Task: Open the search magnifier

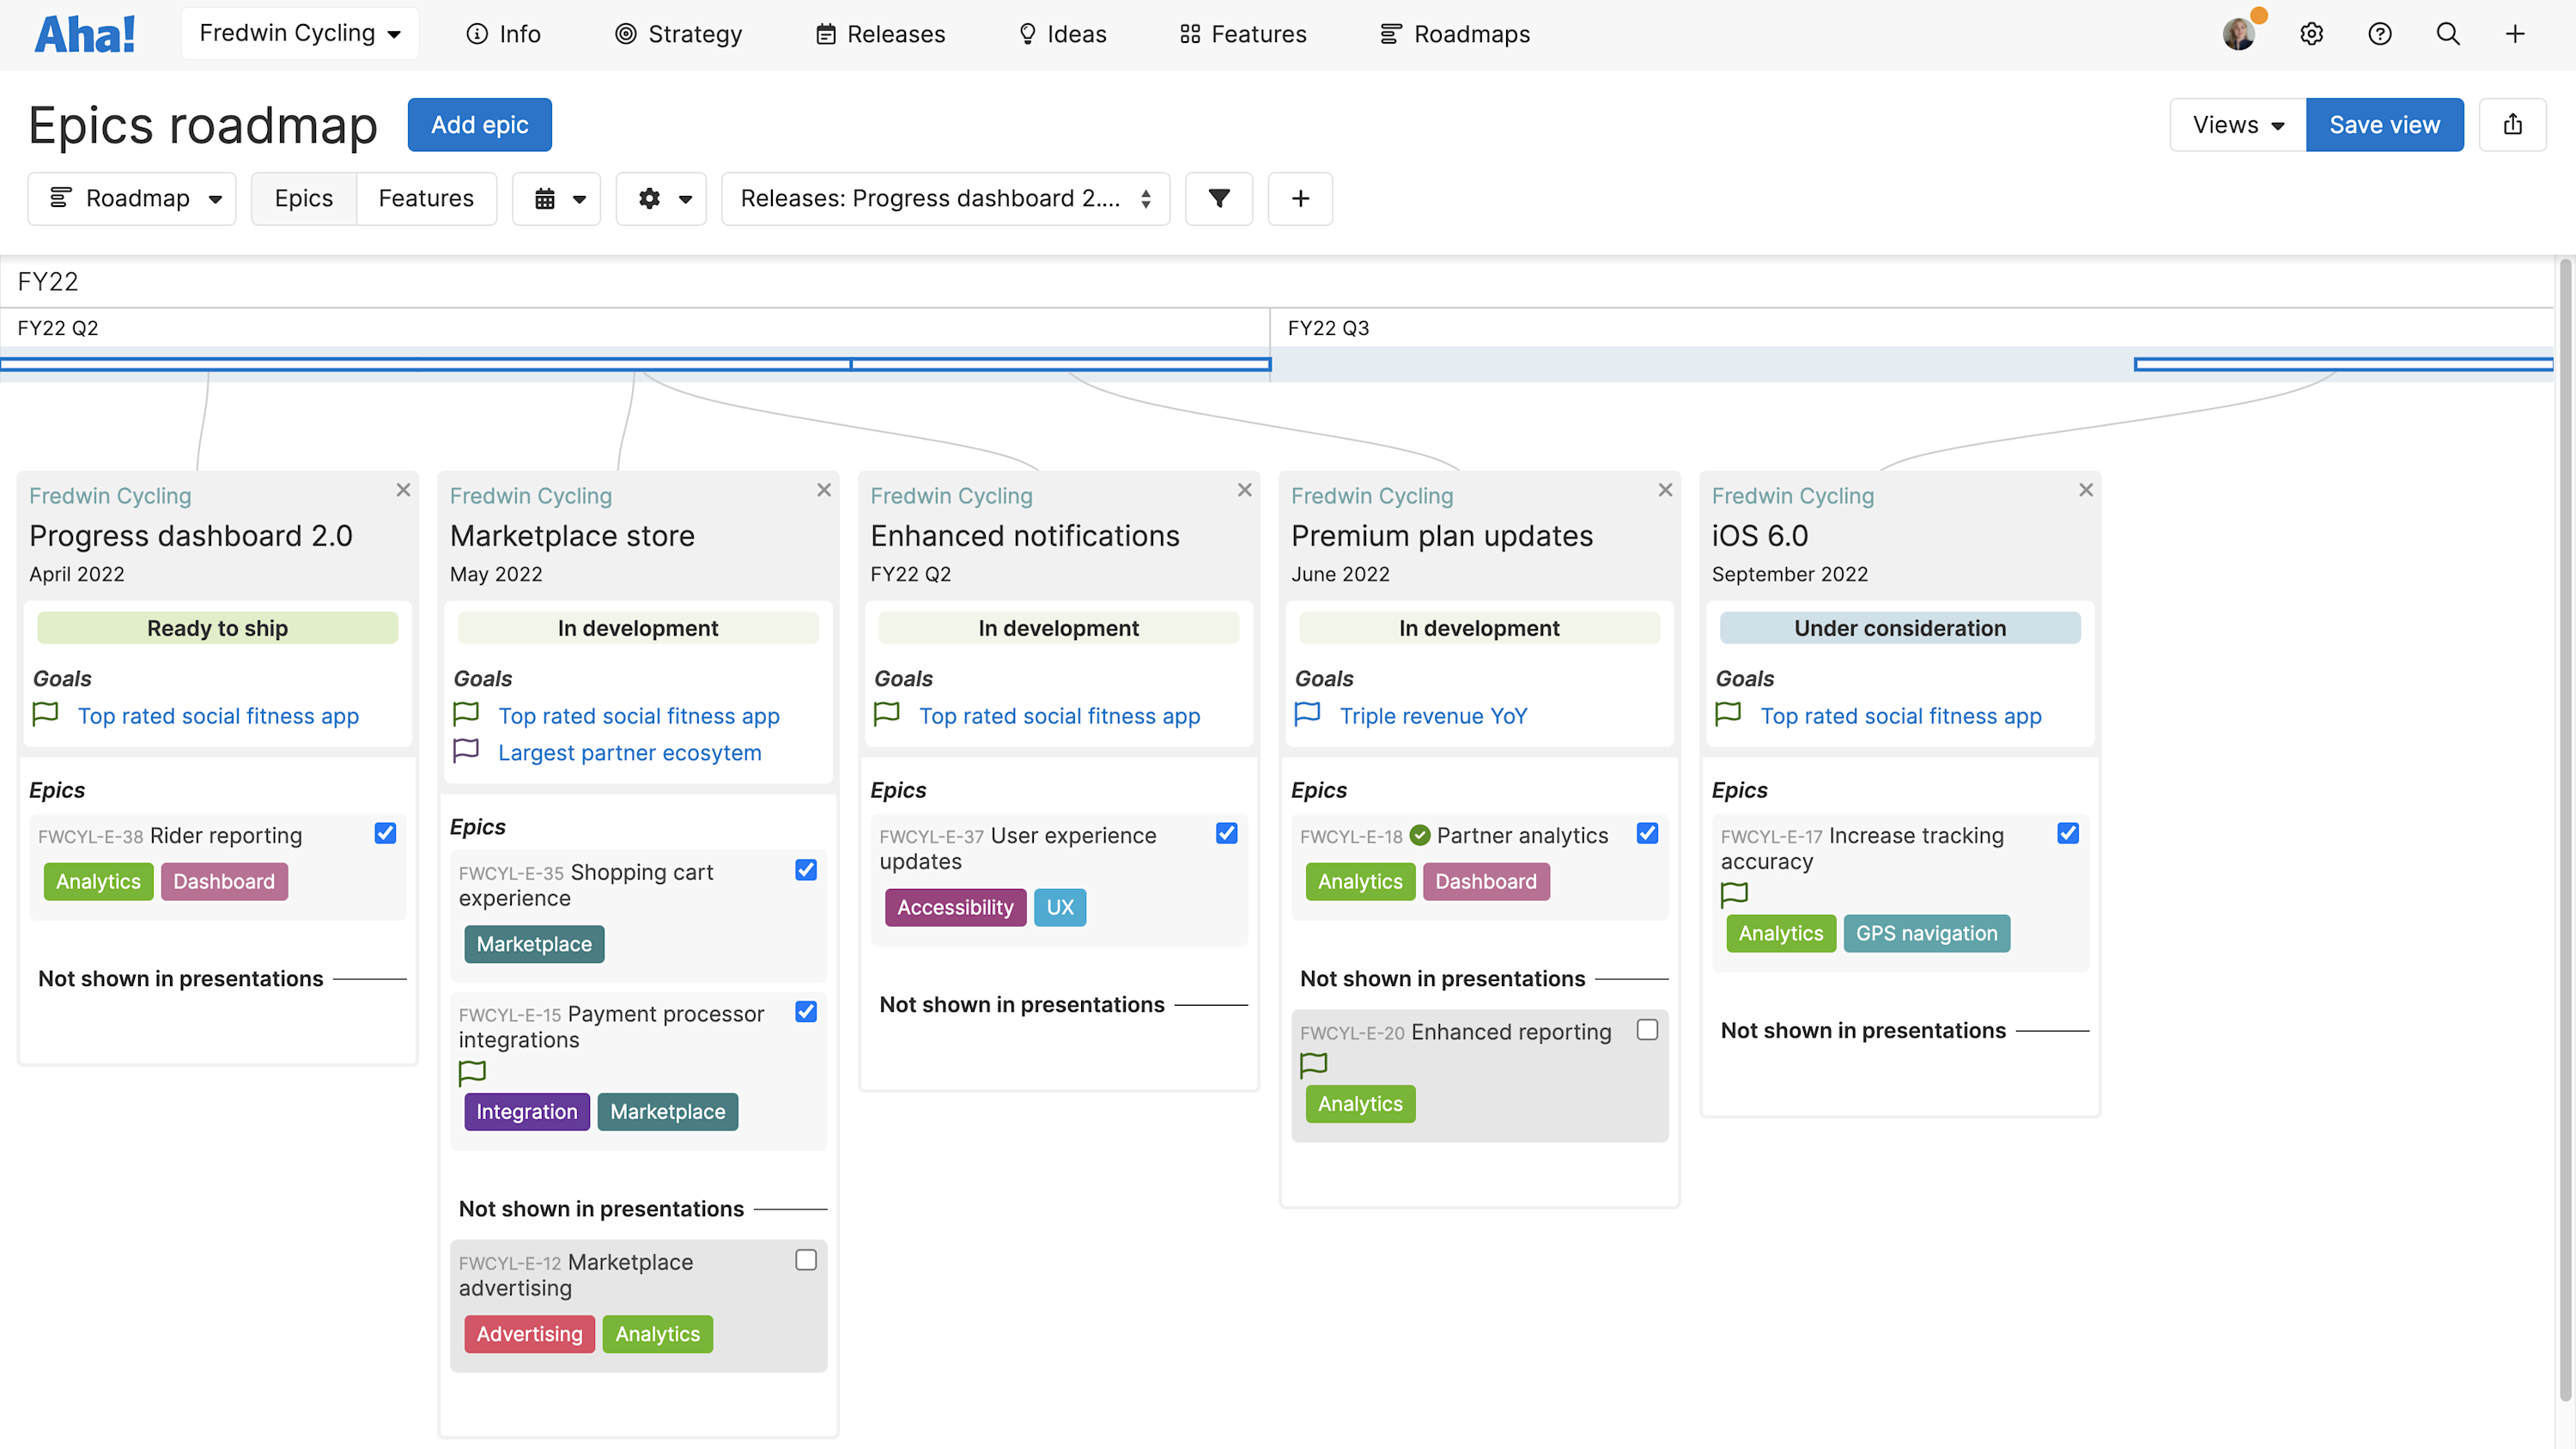Action: tap(2447, 33)
